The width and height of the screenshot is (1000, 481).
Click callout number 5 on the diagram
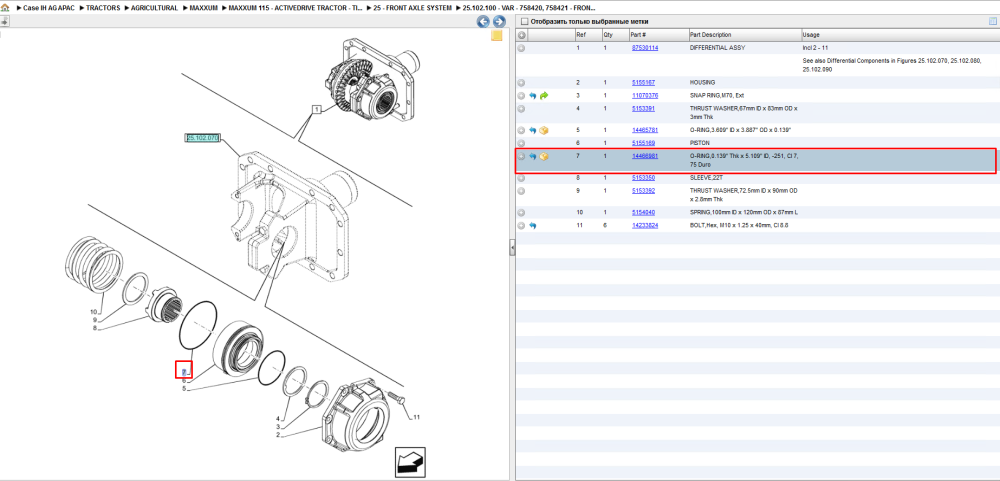coord(184,388)
